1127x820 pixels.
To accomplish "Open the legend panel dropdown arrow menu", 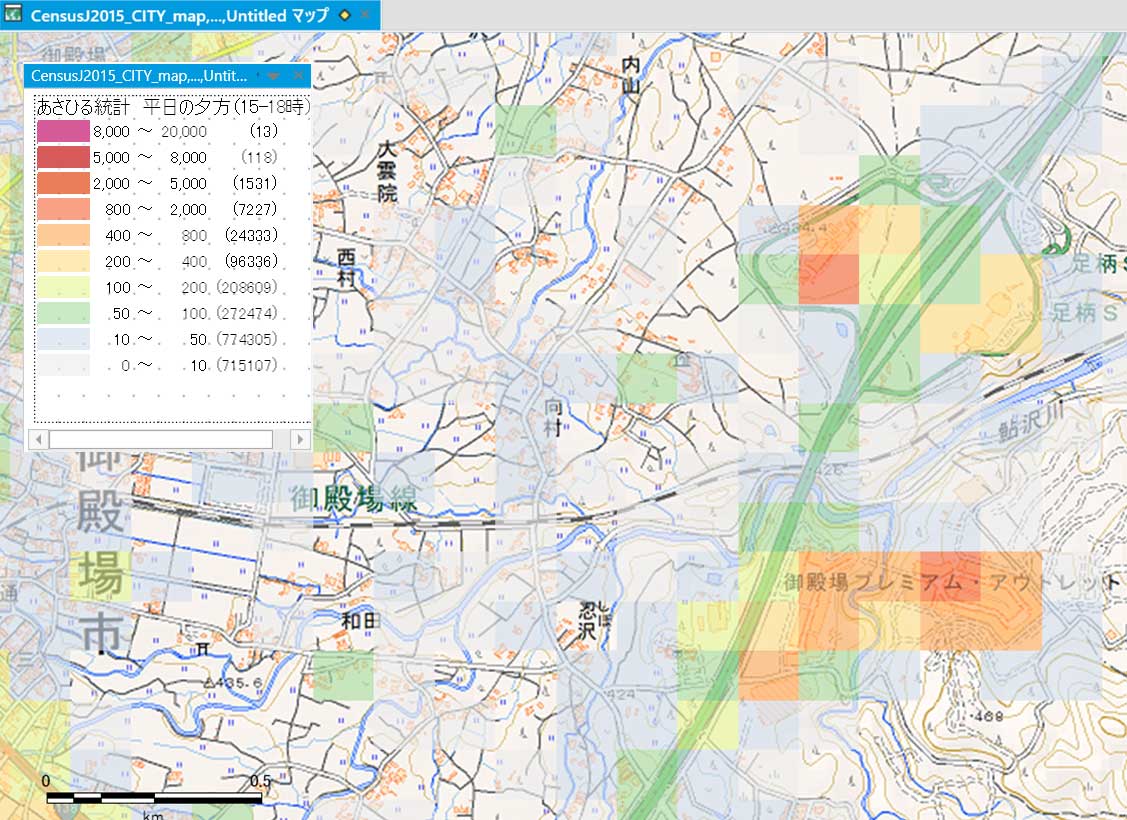I will [273, 76].
